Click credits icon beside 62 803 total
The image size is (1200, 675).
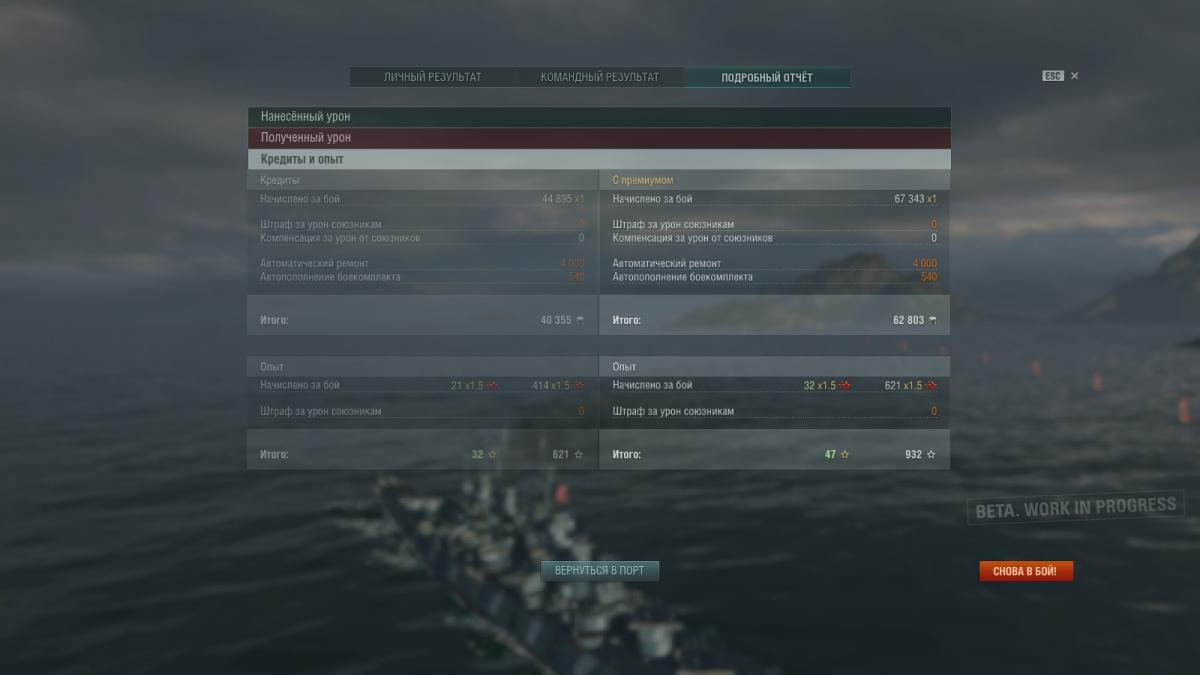coord(932,321)
